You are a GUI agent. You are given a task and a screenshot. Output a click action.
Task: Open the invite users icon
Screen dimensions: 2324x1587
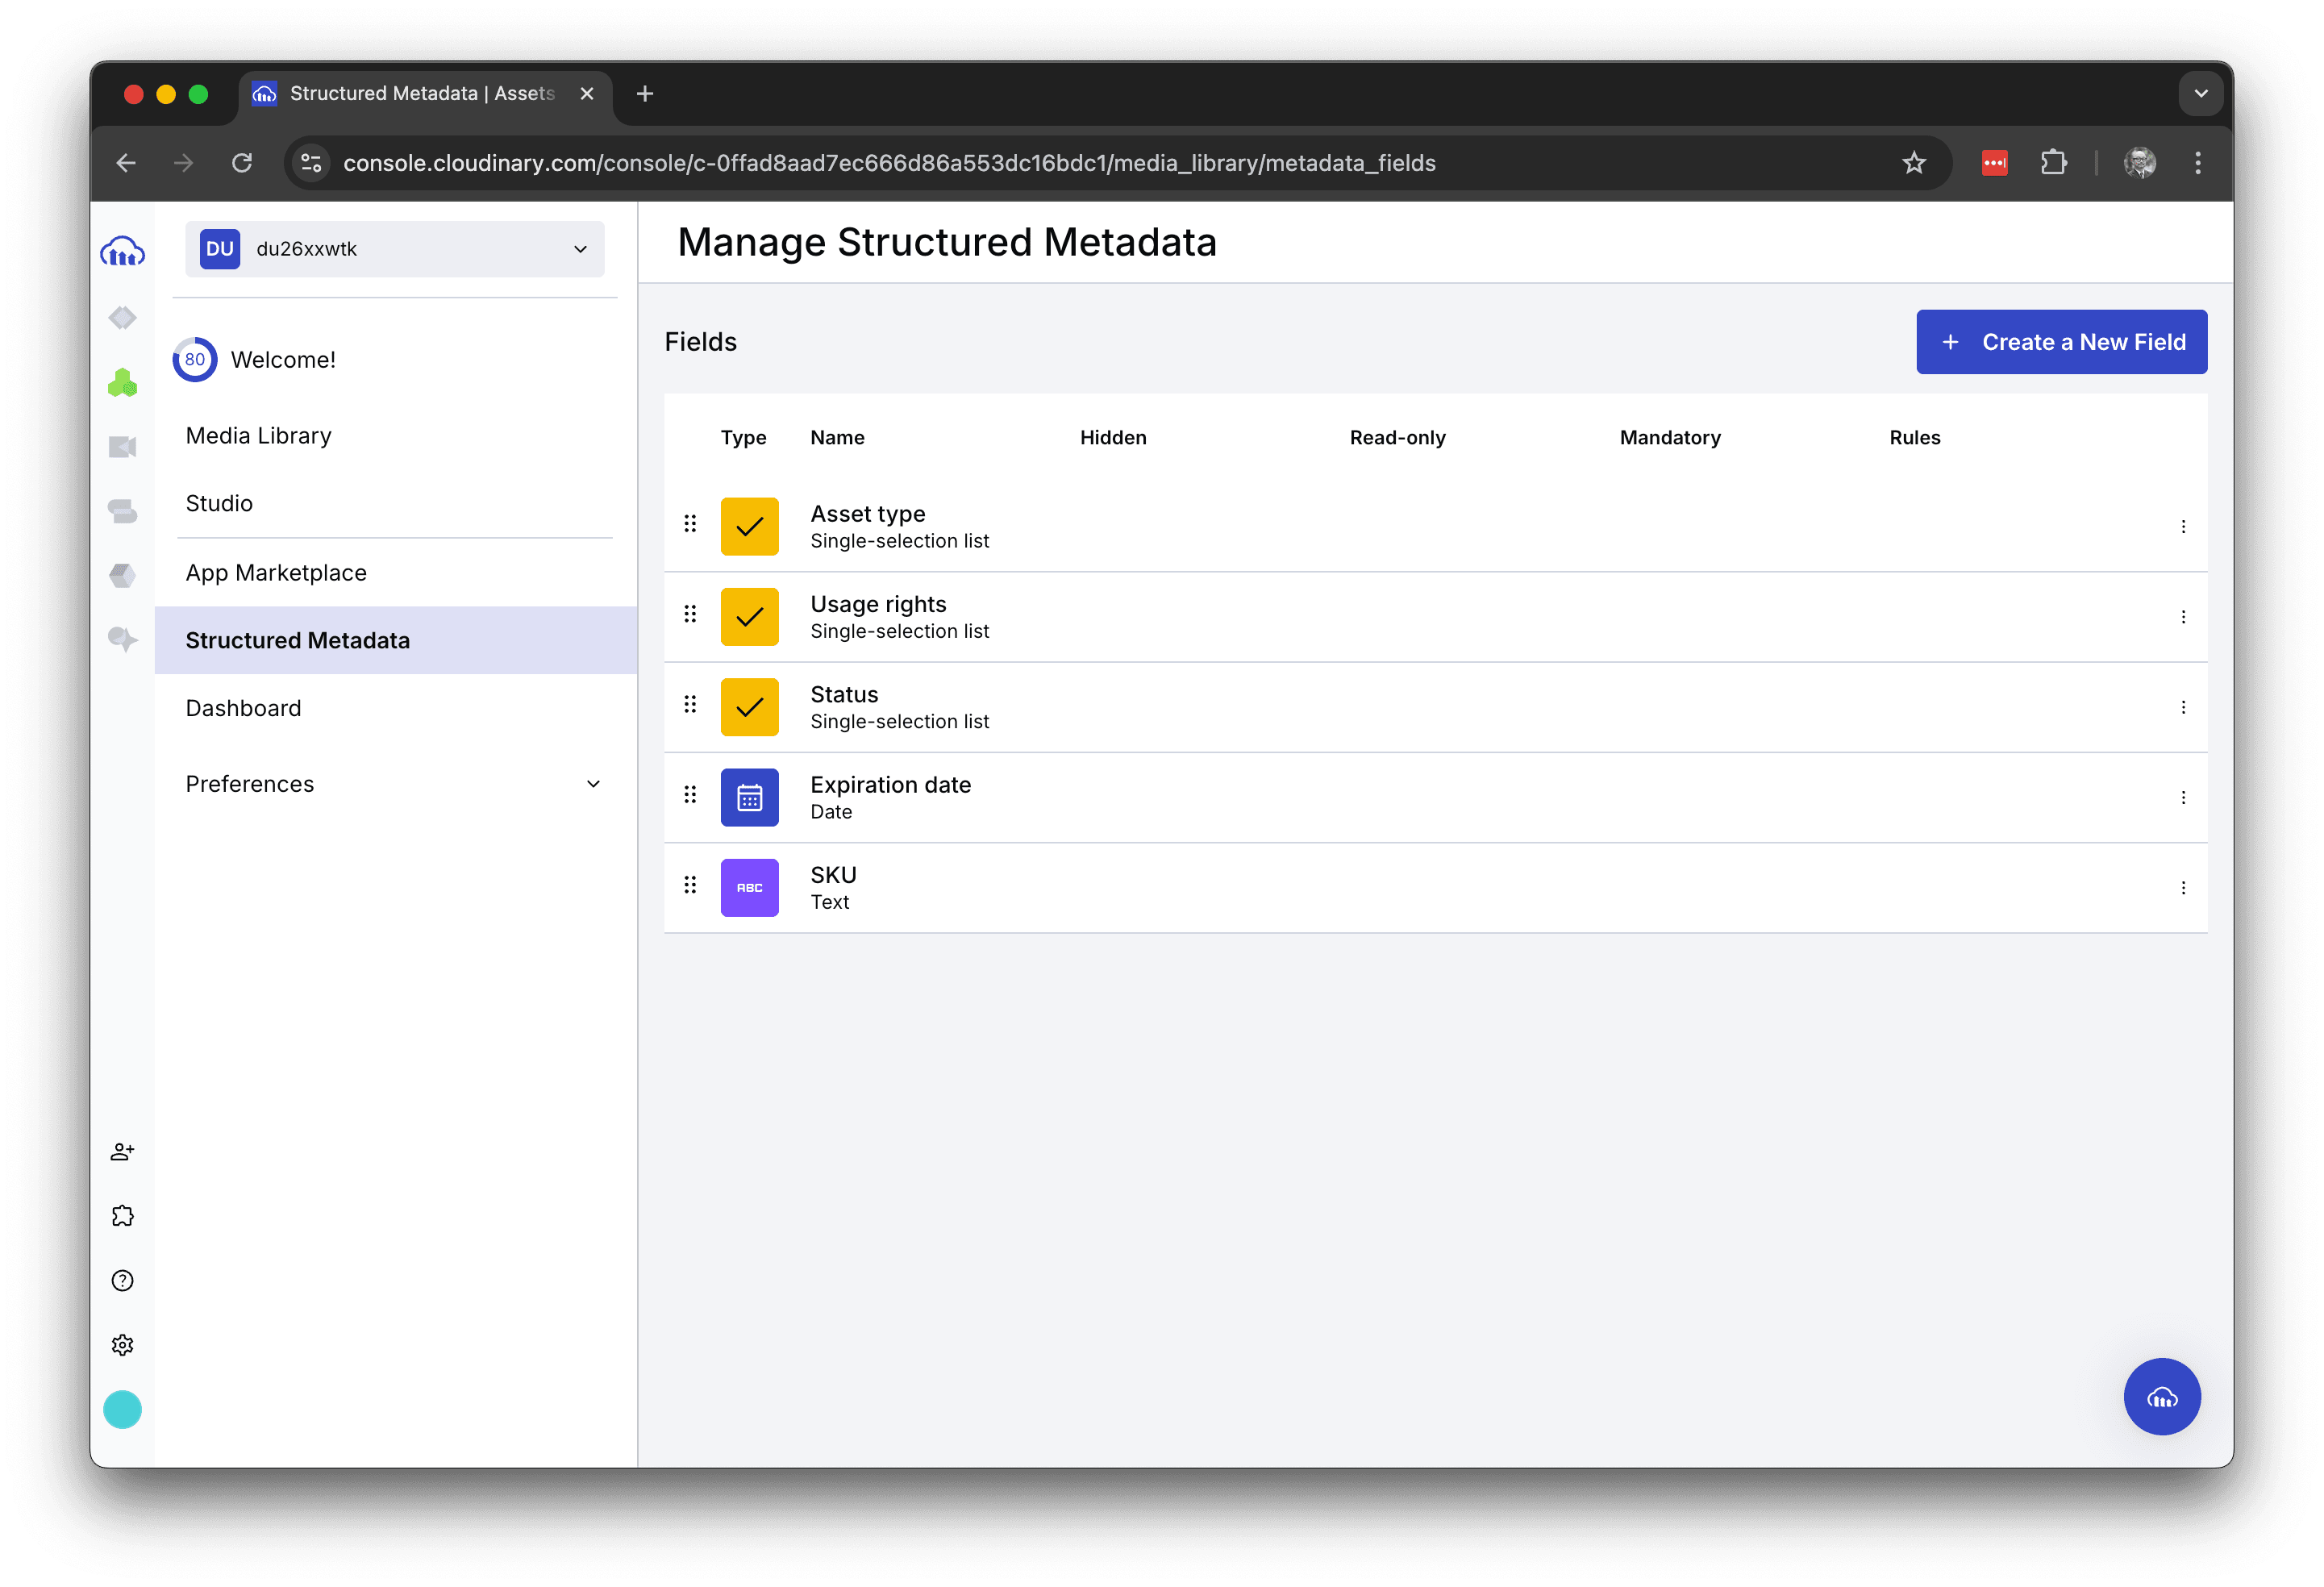[x=122, y=1152]
